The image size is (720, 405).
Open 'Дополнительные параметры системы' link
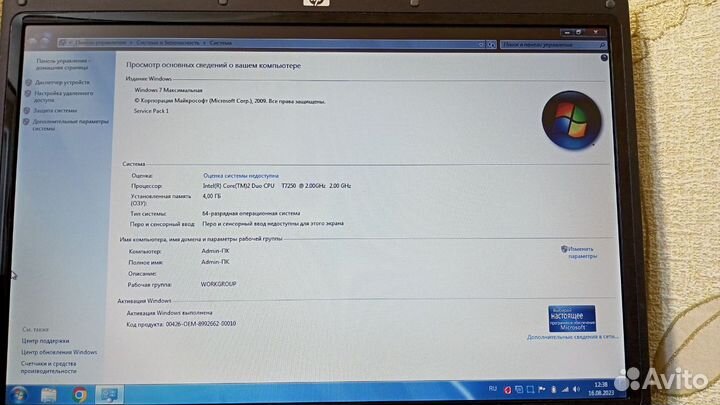click(x=70, y=125)
